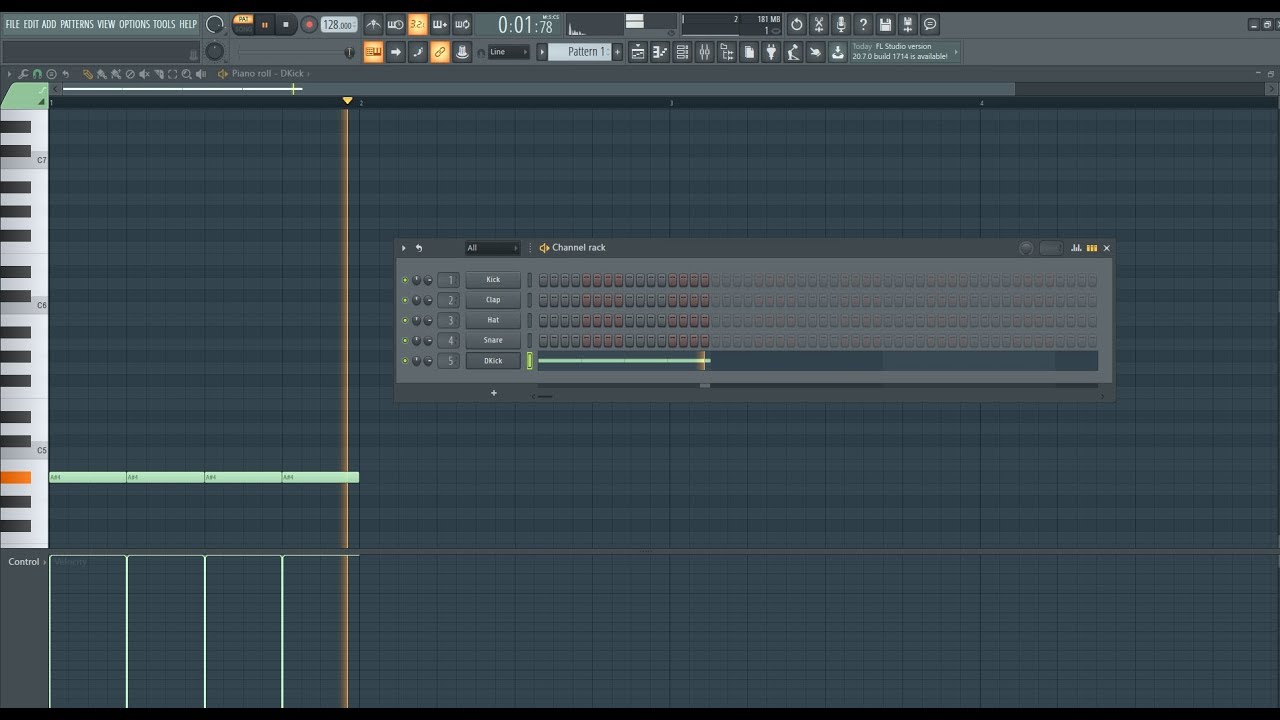Open the EDIT menu
The image size is (1280, 720).
[31, 24]
